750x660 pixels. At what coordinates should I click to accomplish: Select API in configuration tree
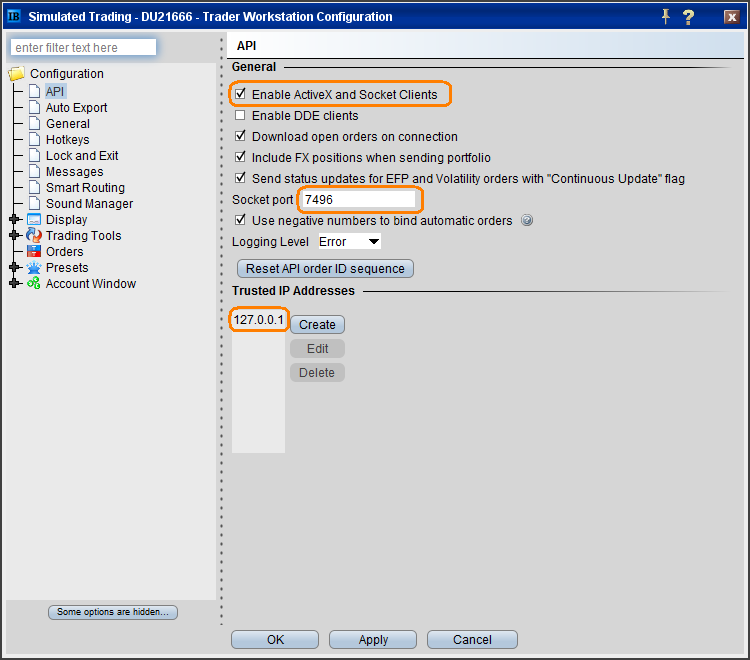[x=55, y=91]
